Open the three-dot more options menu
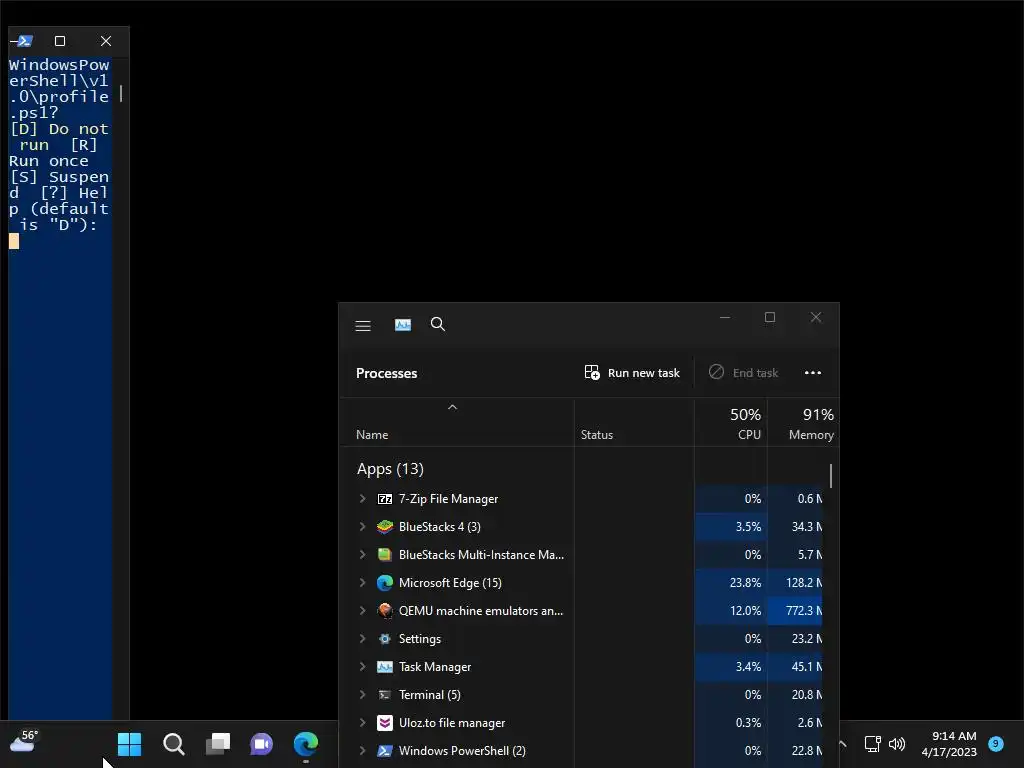Viewport: 1024px width, 768px height. 812,373
